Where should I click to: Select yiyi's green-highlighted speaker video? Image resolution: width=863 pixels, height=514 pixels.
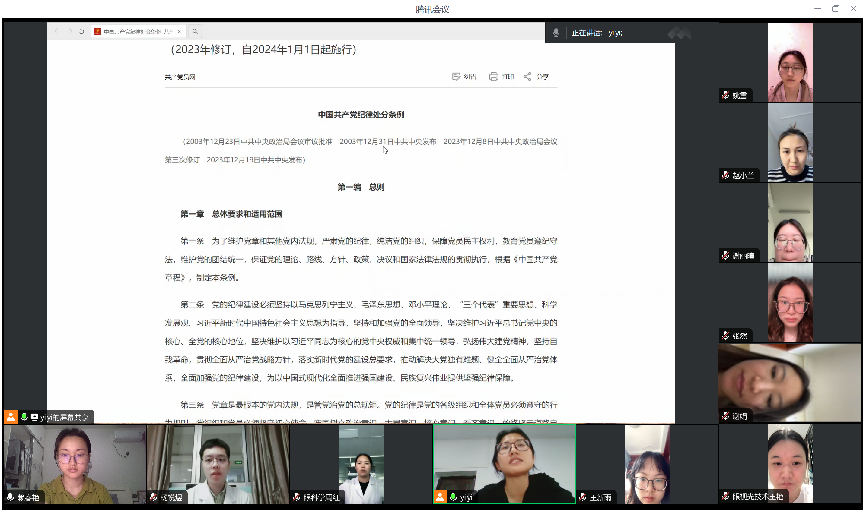(505, 464)
